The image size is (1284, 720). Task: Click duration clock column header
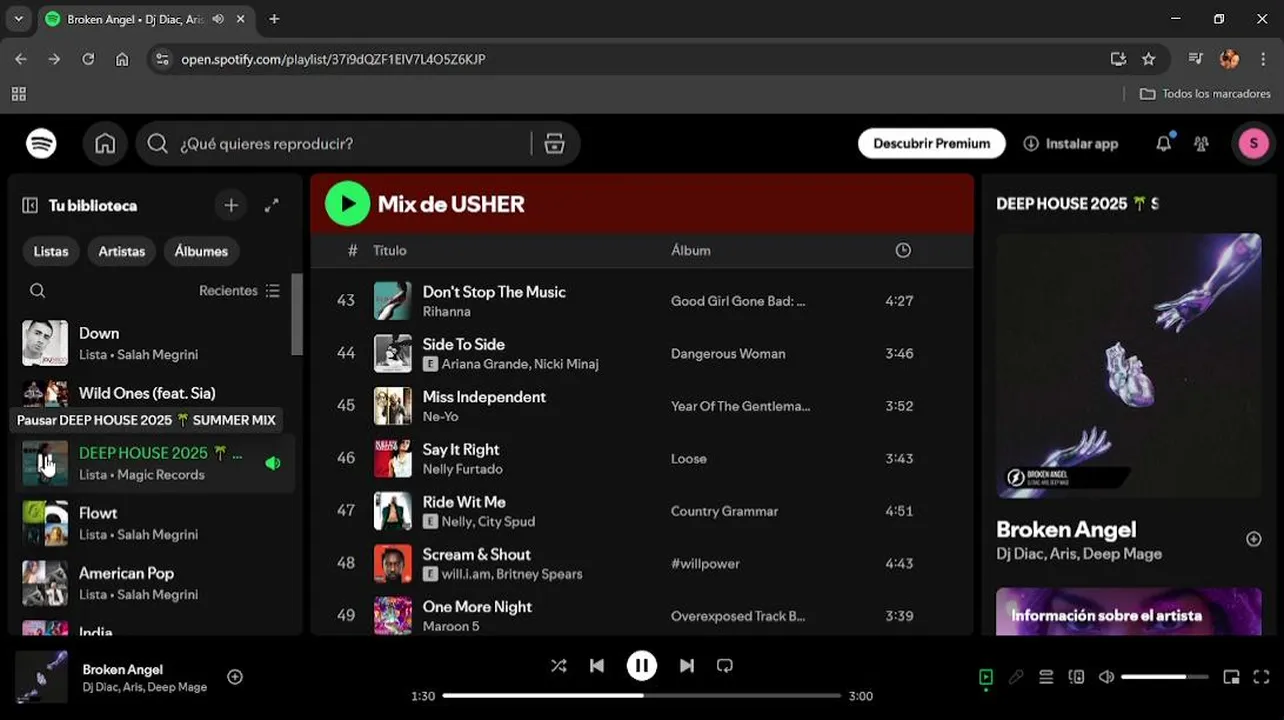pos(903,250)
